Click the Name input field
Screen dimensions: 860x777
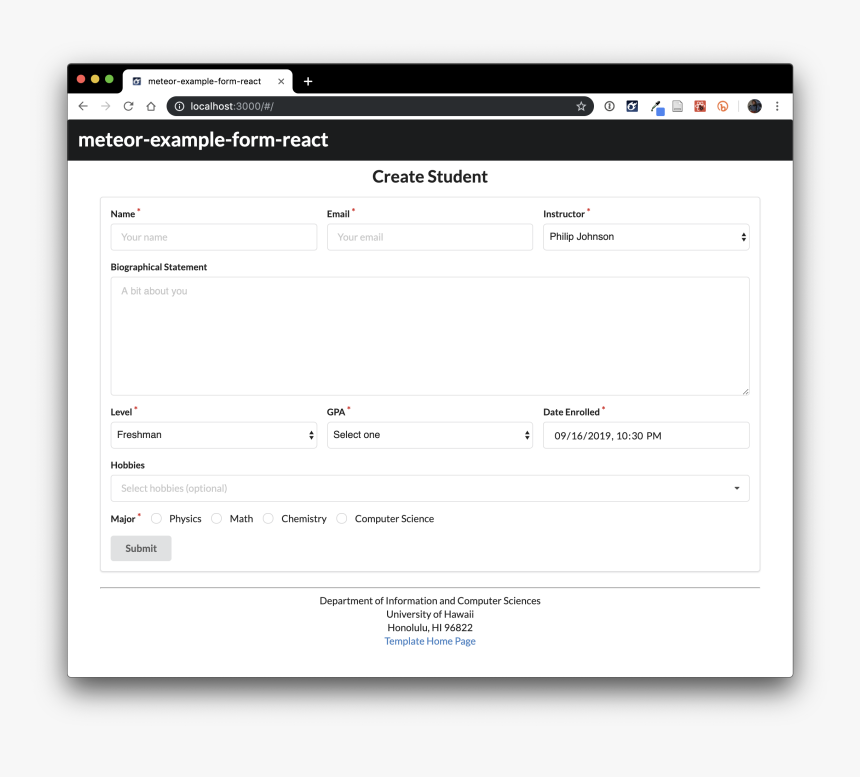tap(214, 237)
